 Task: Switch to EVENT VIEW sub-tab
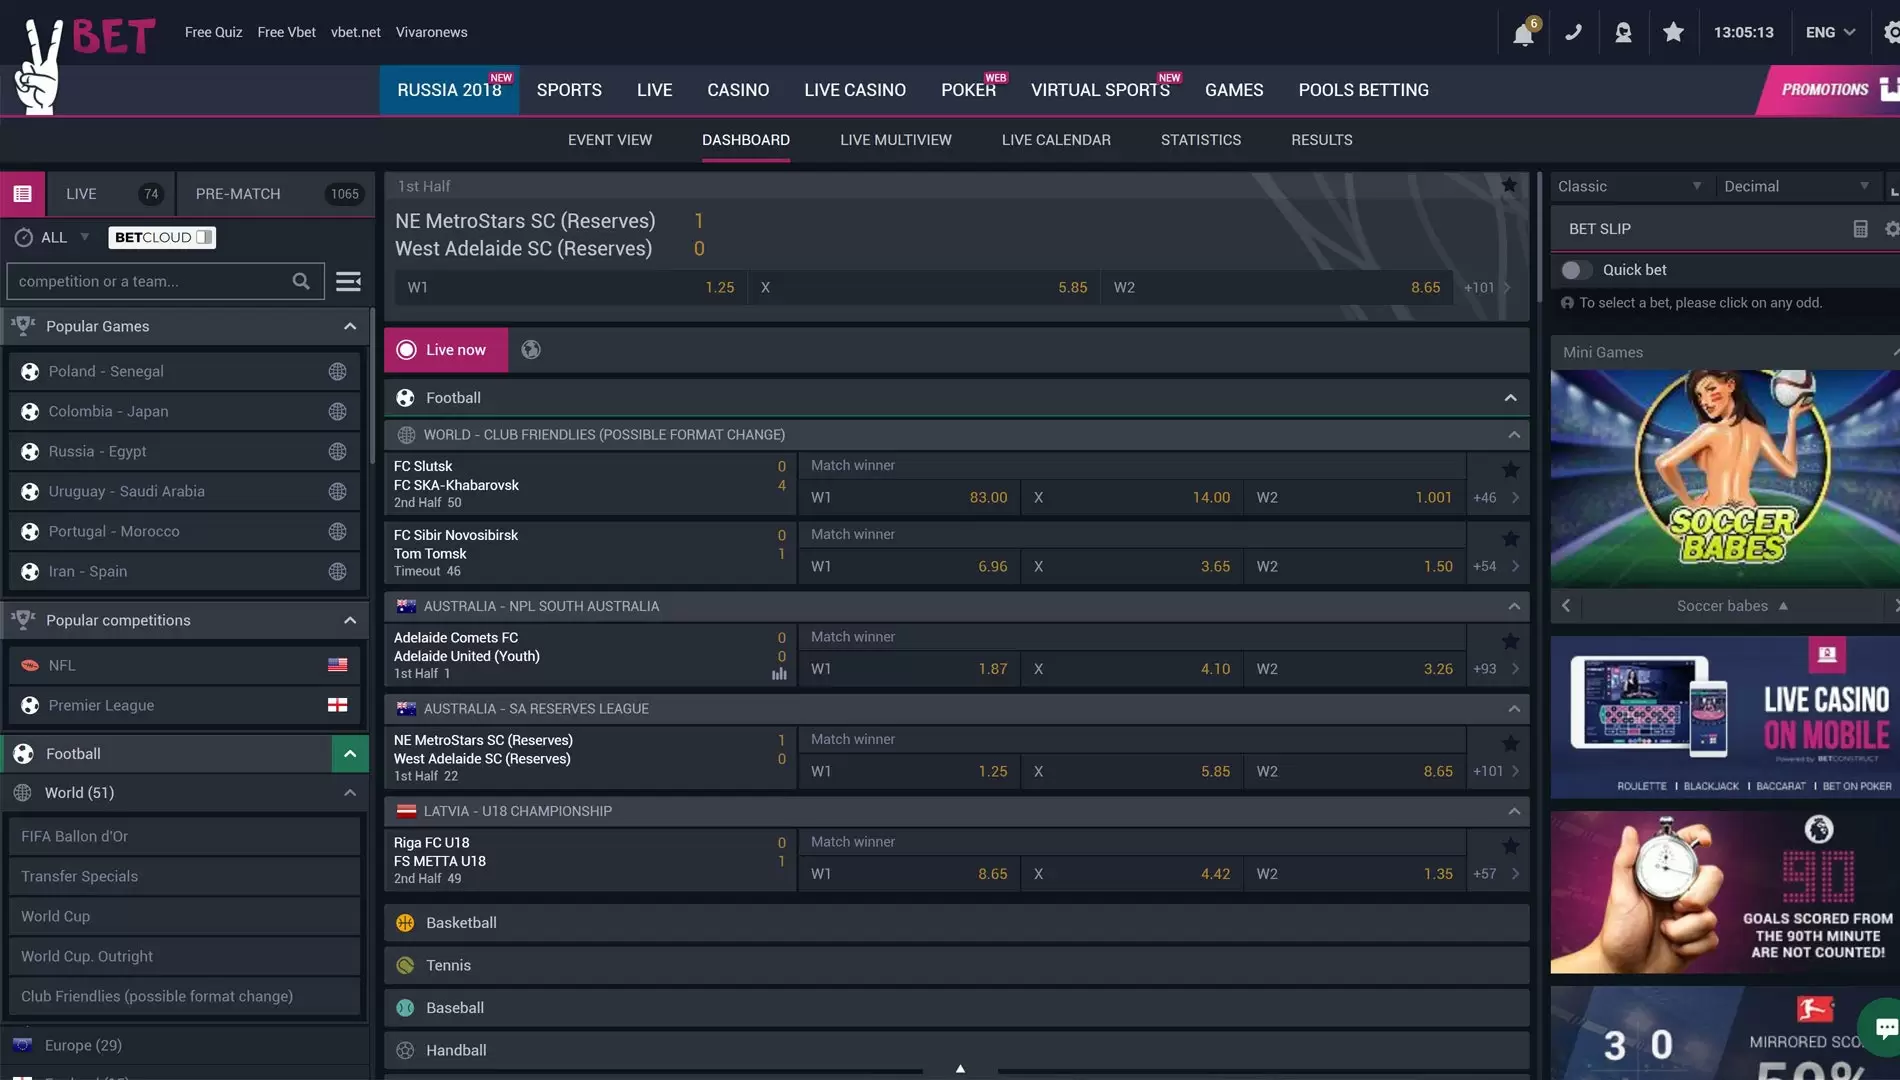point(610,140)
